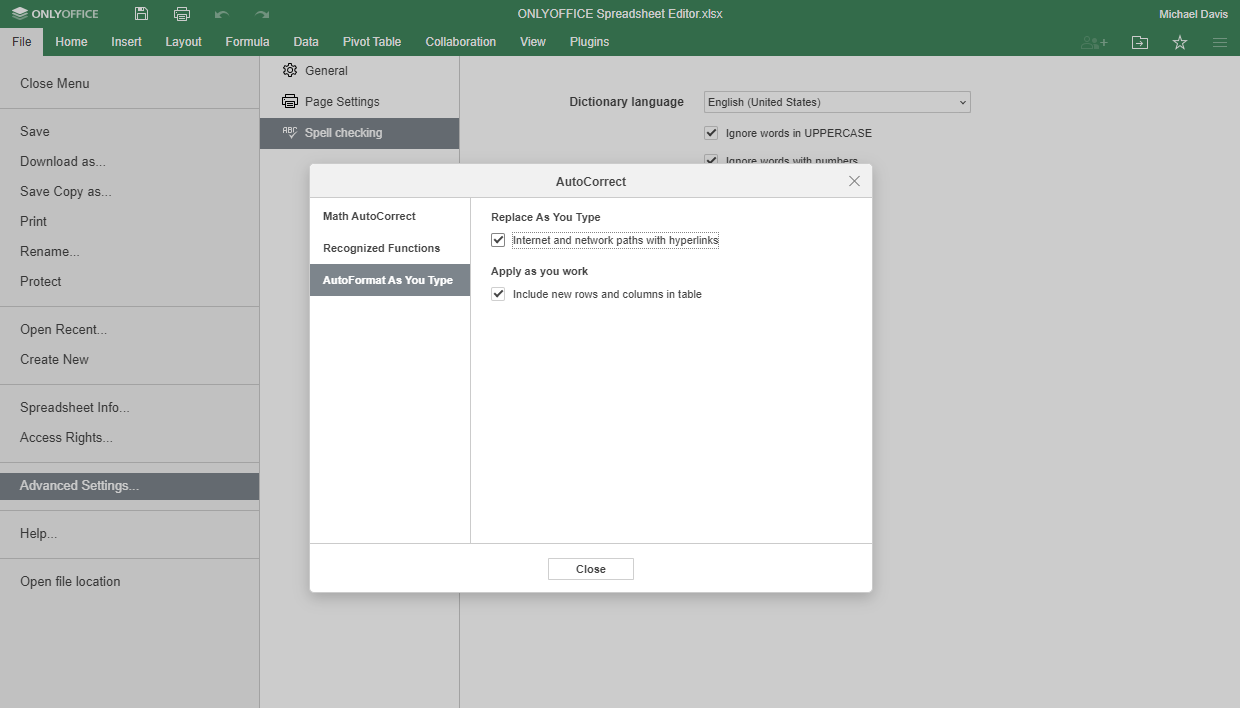Toggle Ignore words in UPPERCASE checkbox
1240x708 pixels.
(x=712, y=133)
